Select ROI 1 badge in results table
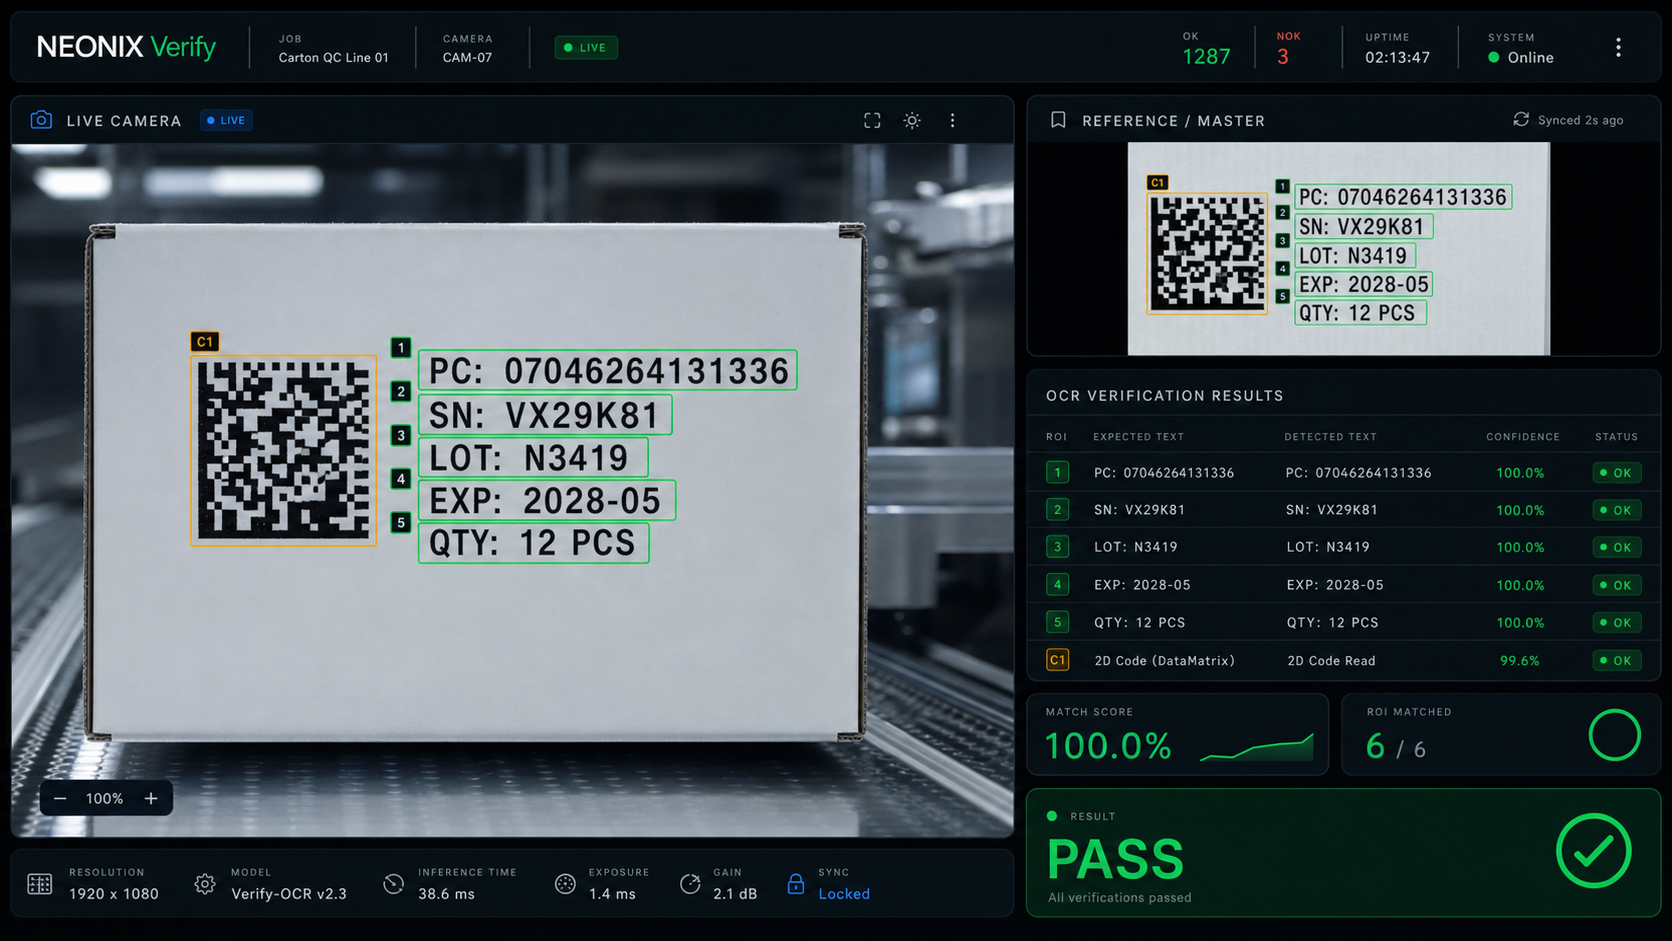Viewport: 1672px width, 941px height. [1057, 472]
